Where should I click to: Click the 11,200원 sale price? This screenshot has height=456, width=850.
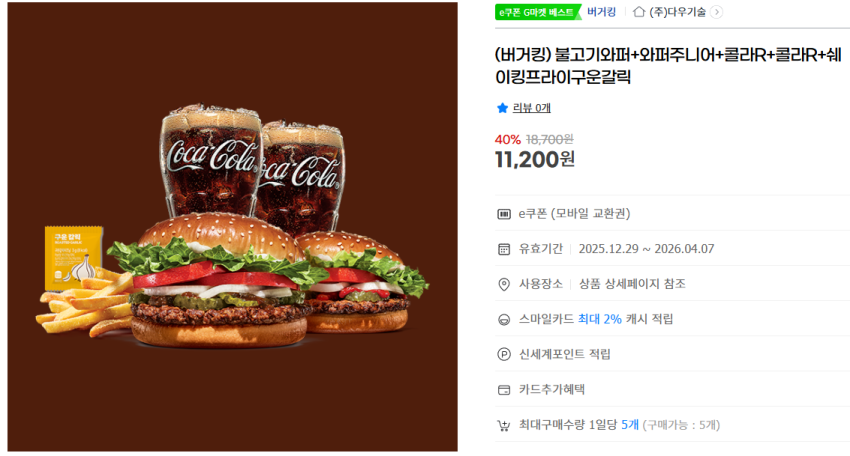pos(535,159)
